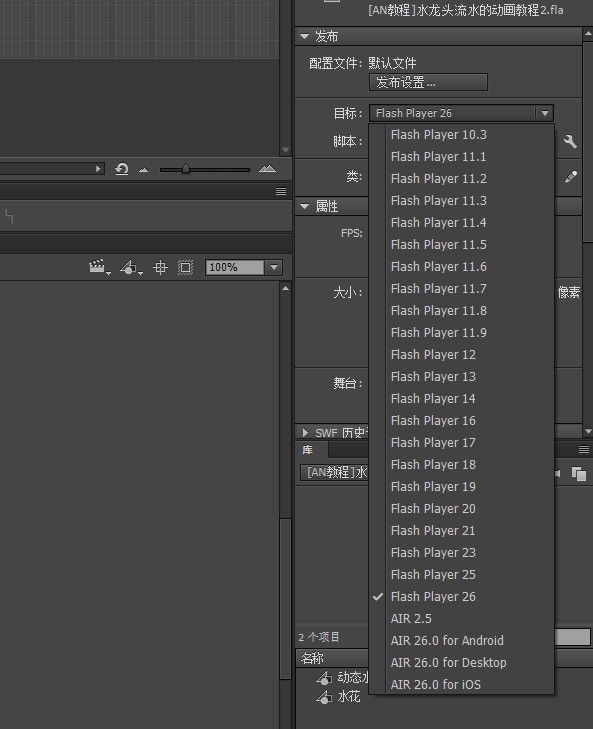Choose Flash Player 23 from the list
593x729 pixels.
click(470, 553)
